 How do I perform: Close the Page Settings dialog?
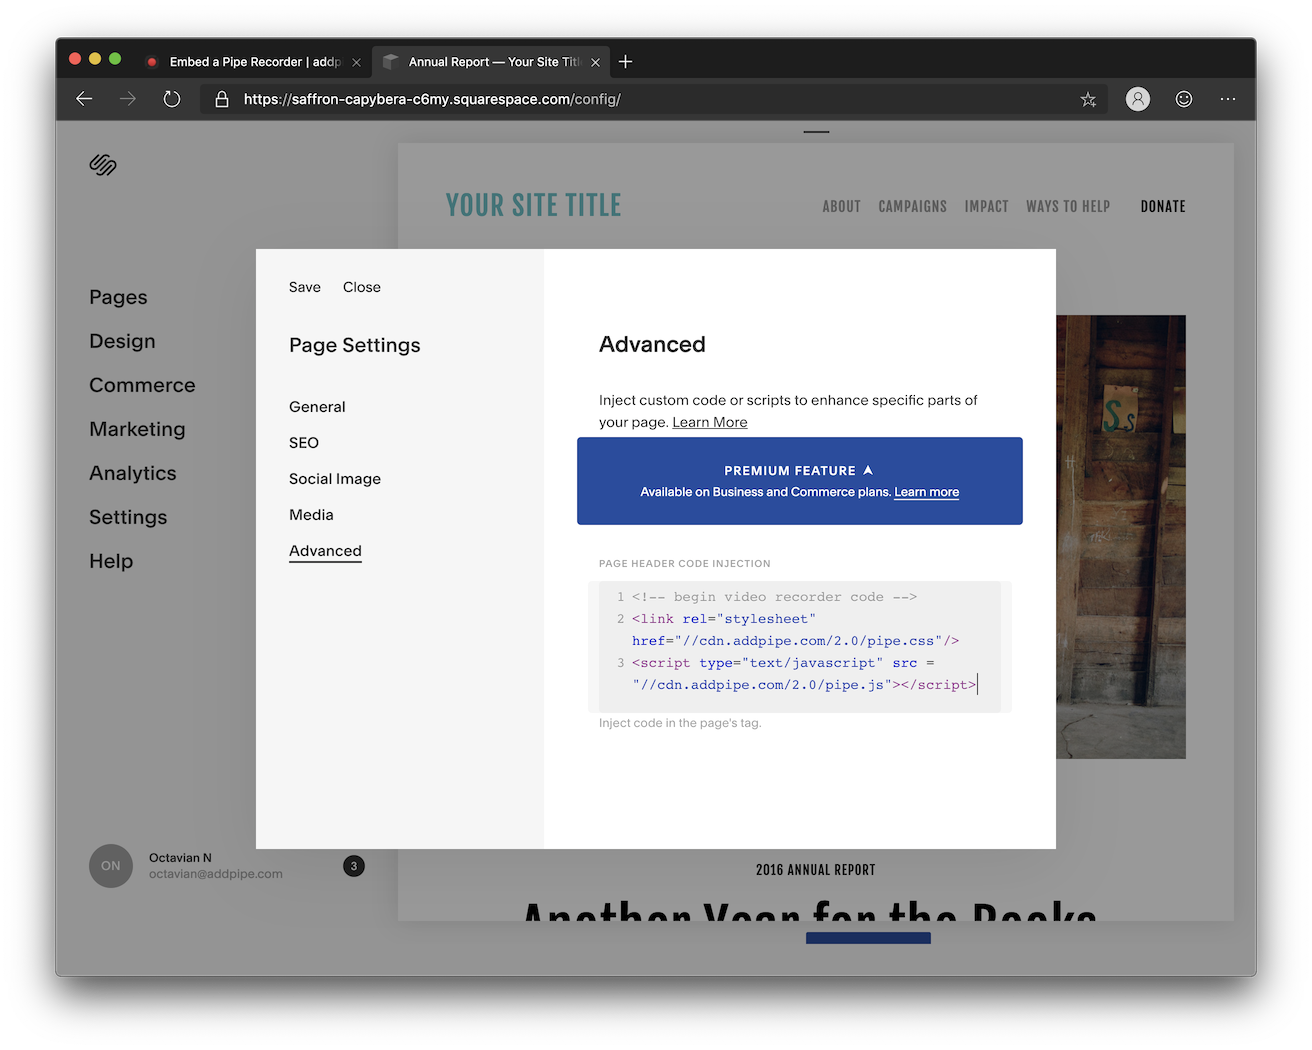(x=361, y=287)
